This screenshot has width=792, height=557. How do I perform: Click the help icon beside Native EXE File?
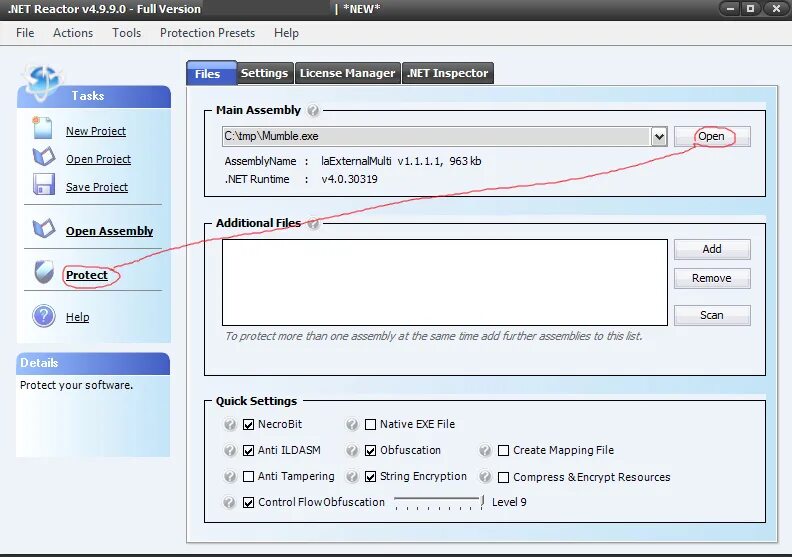[x=352, y=425]
